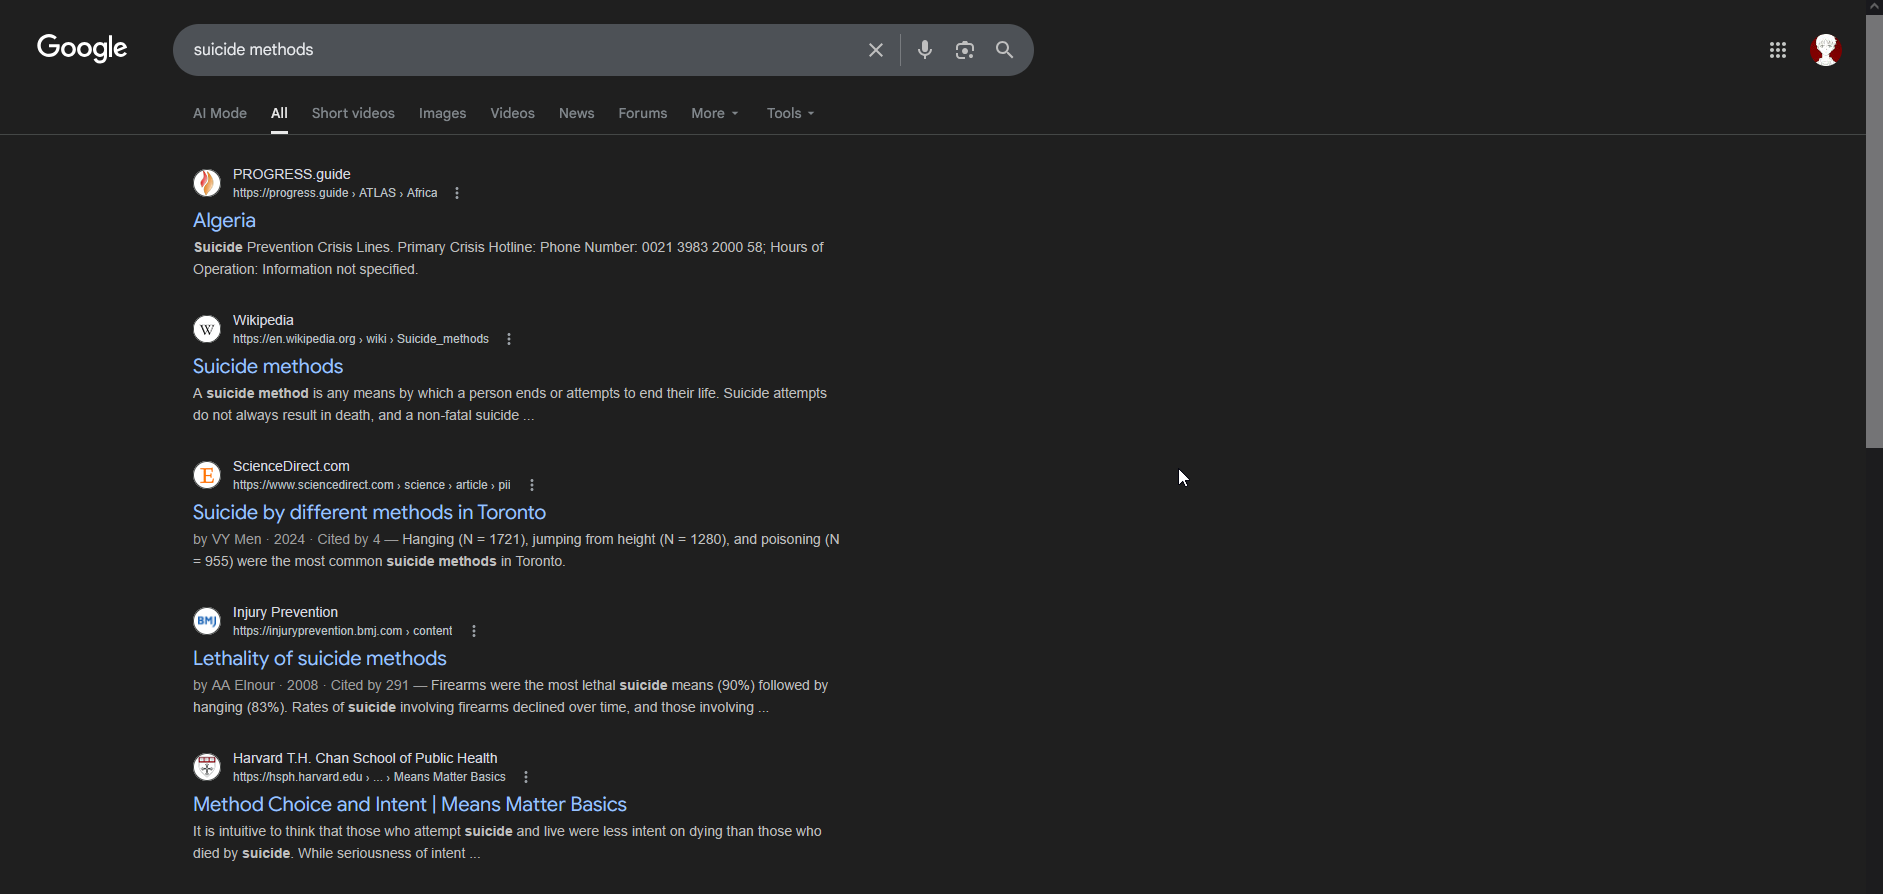1883x894 pixels.
Task: Expand the Tools dropdown
Action: [791, 113]
